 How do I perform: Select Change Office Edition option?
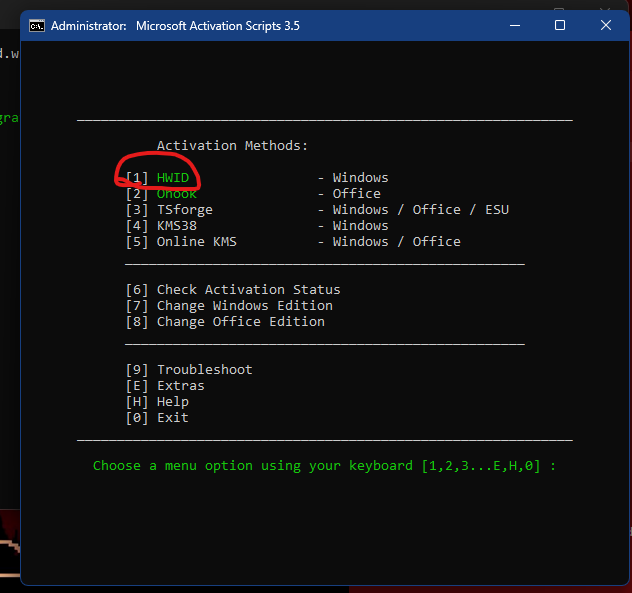[x=225, y=322]
